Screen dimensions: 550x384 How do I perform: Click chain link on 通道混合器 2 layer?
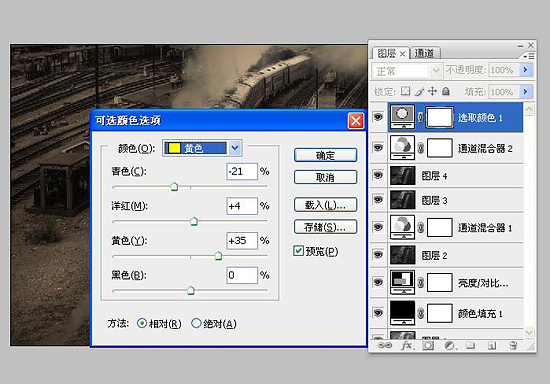click(421, 148)
